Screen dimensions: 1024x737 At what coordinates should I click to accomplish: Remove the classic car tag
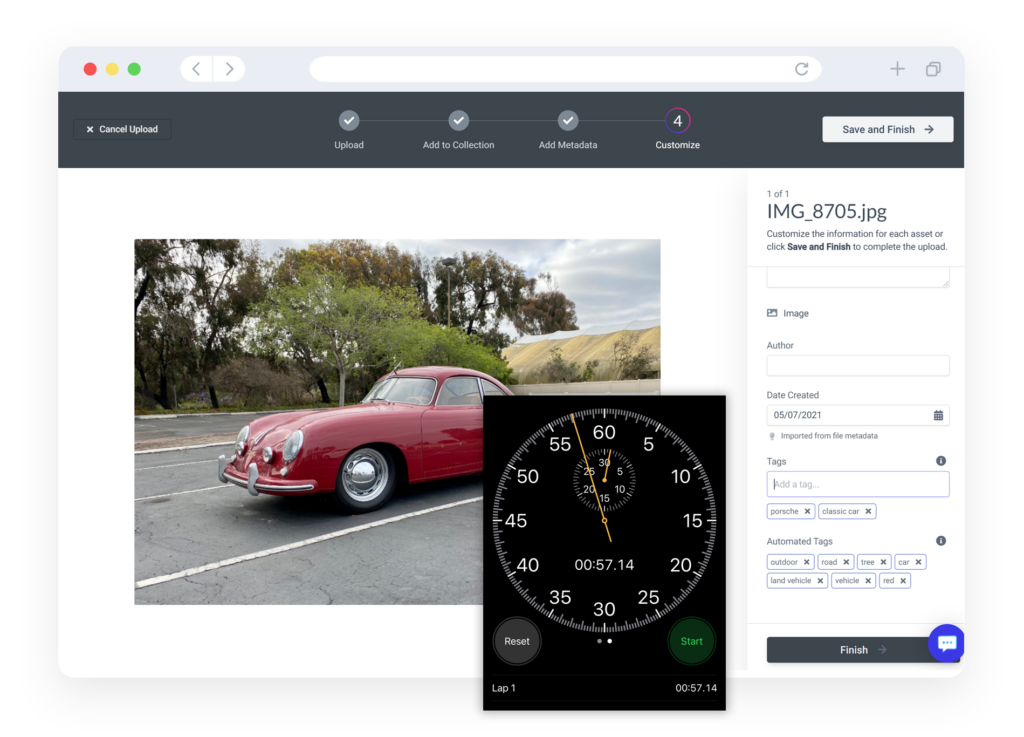868,511
